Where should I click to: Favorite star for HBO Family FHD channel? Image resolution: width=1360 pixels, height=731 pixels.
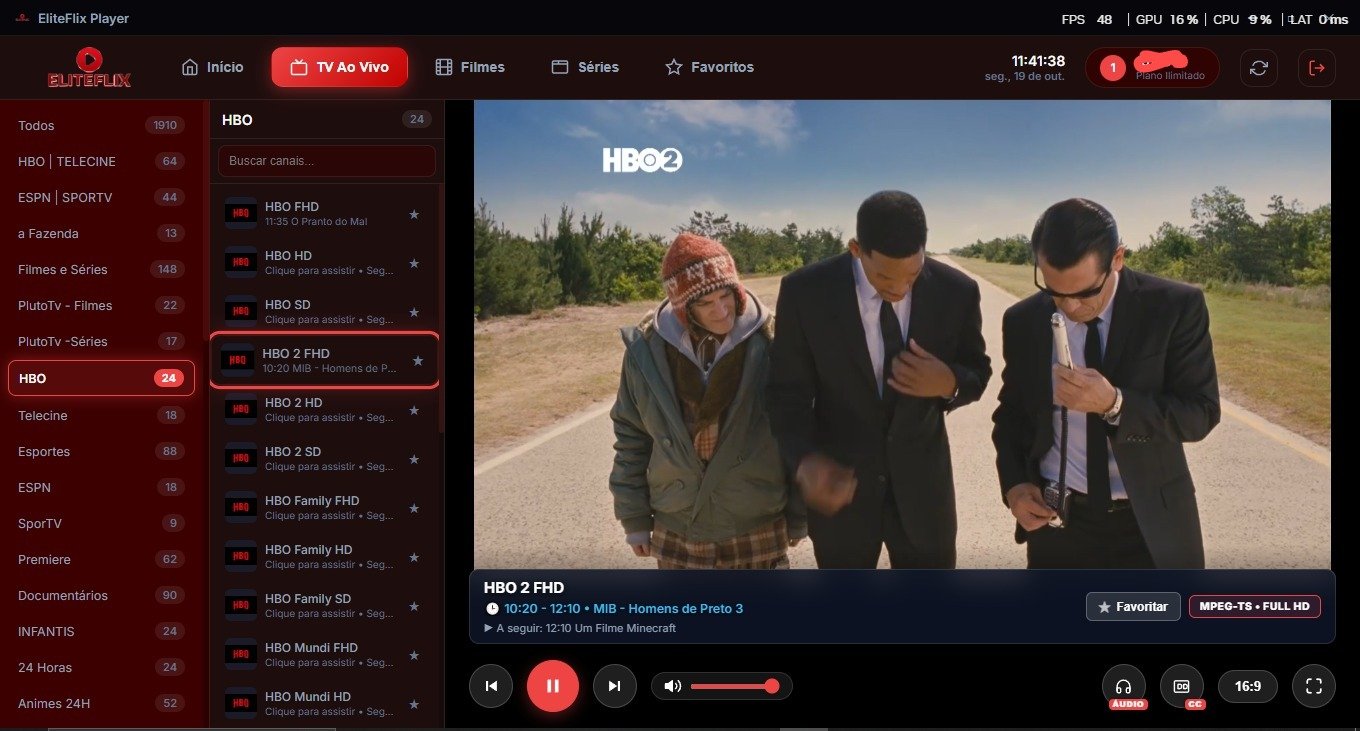414,508
